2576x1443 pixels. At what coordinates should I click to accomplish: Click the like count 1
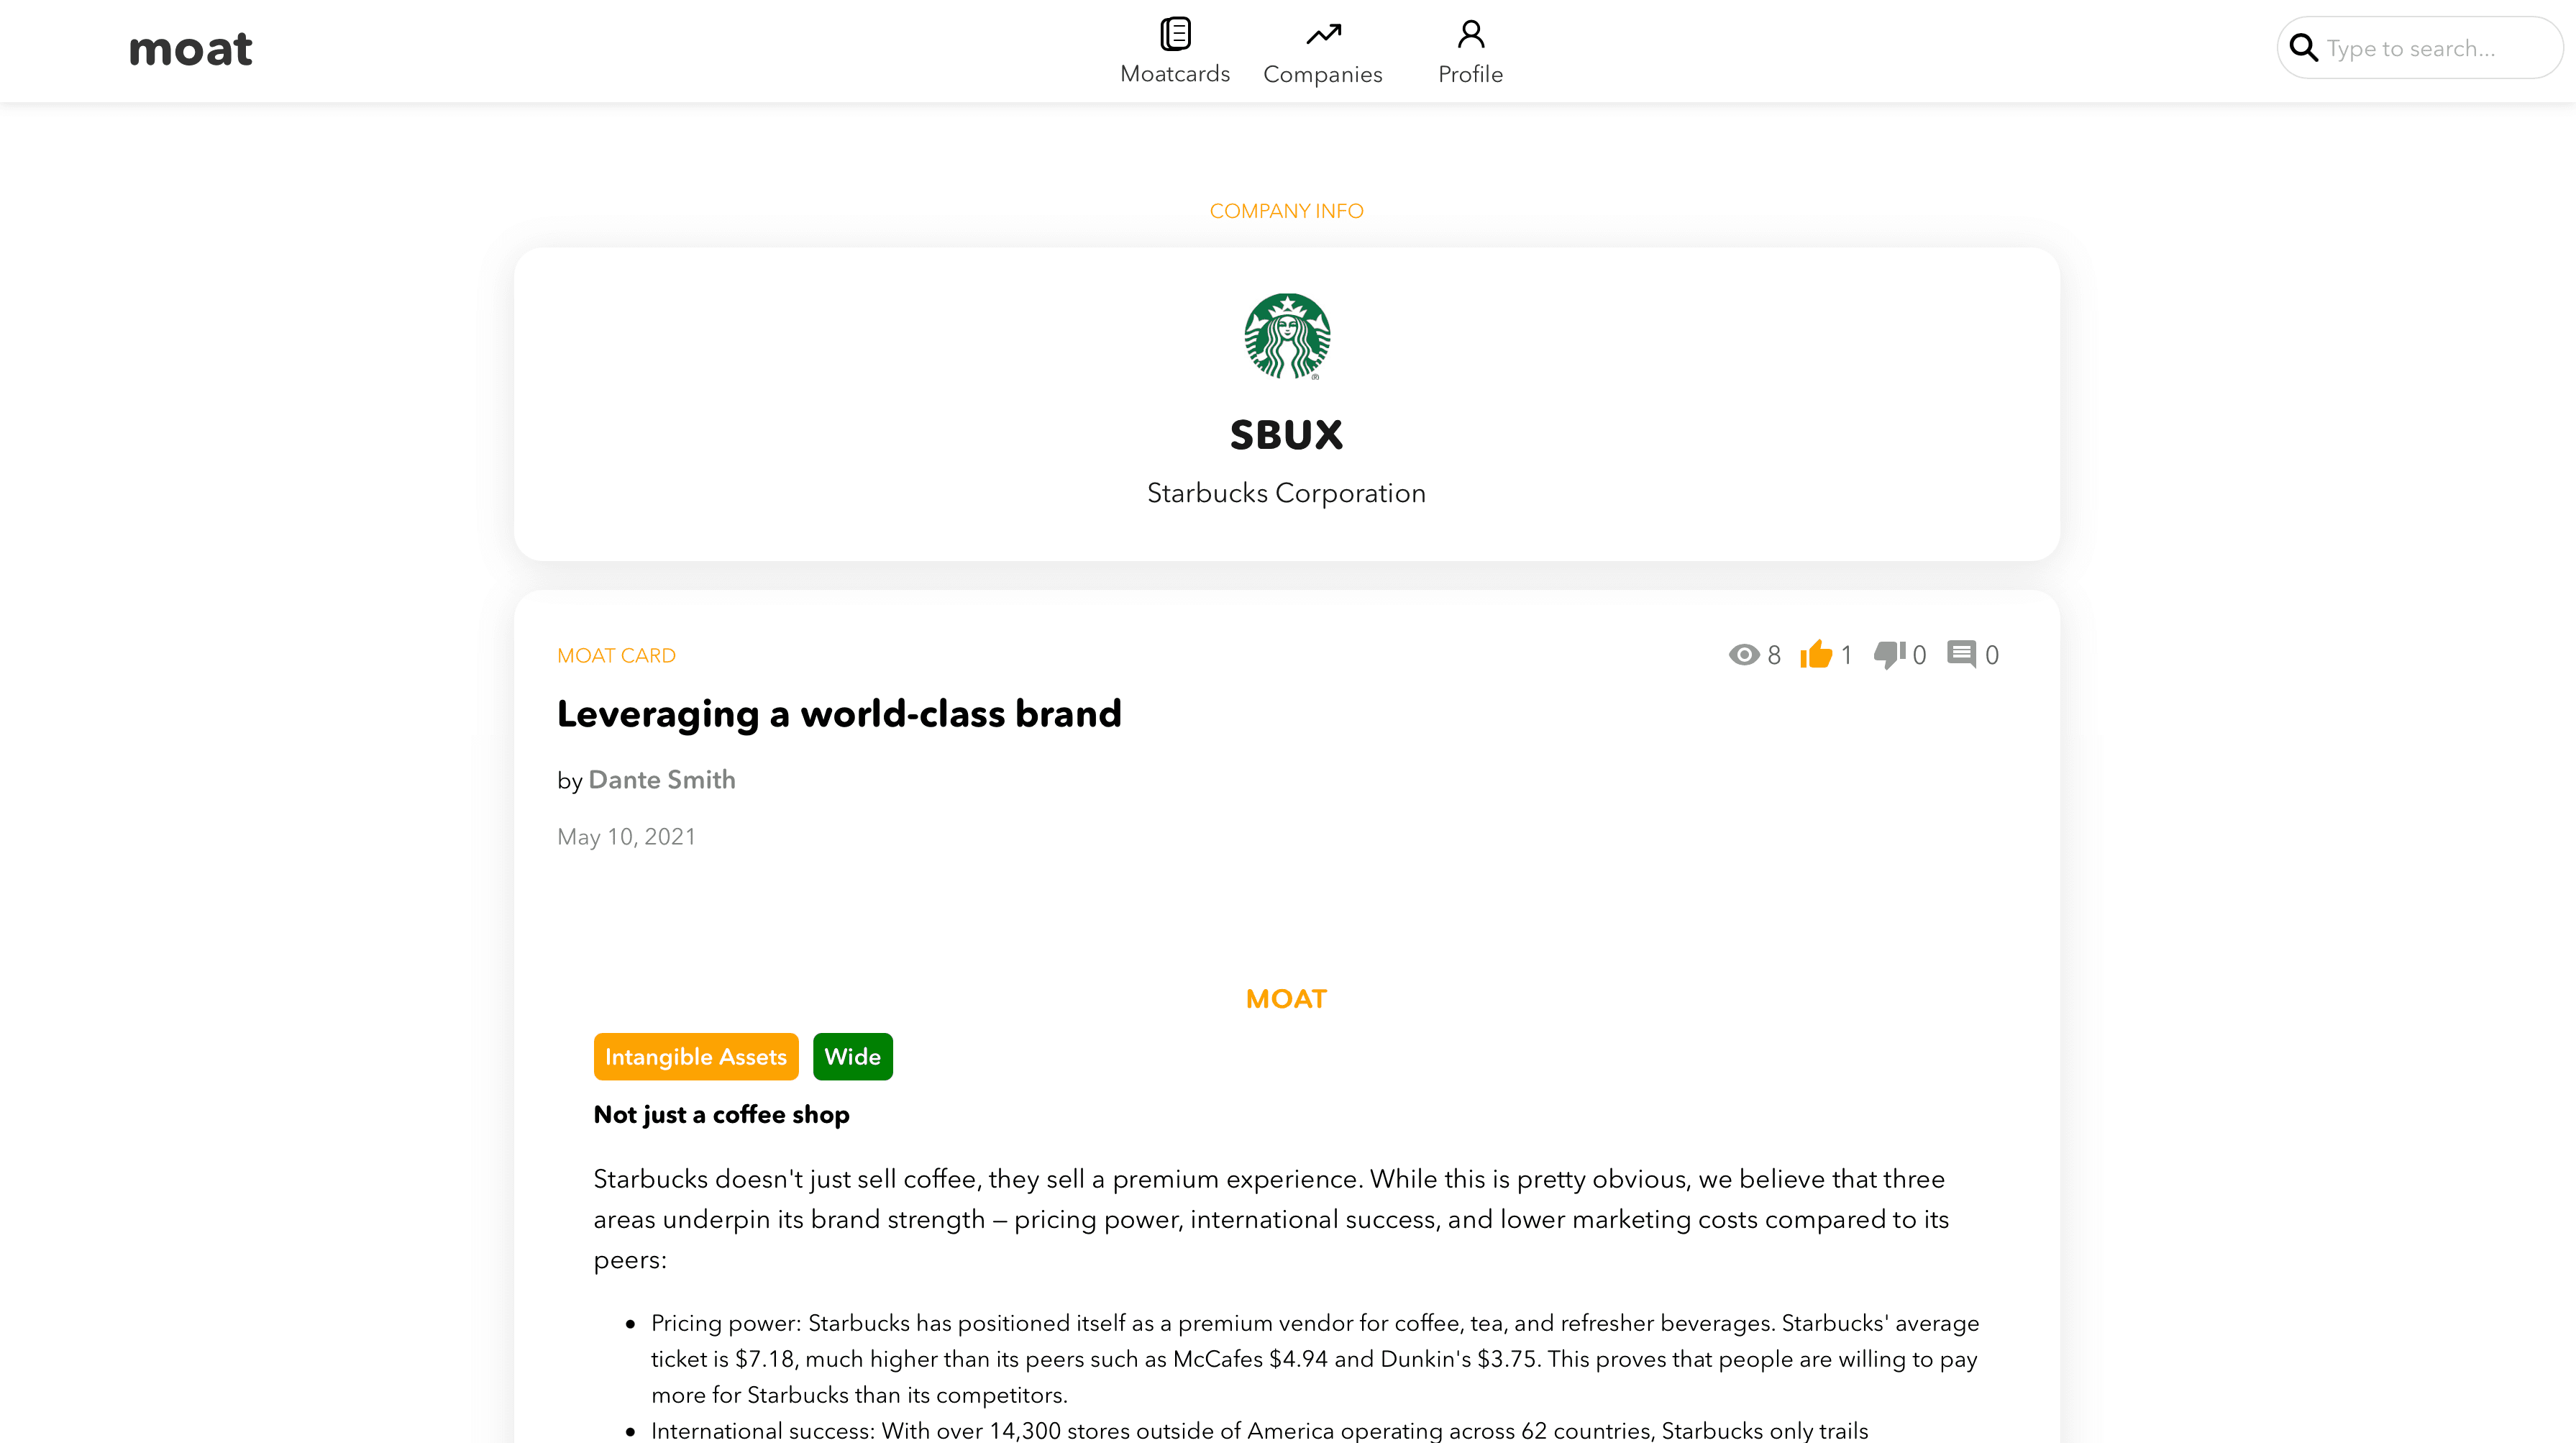coord(1846,655)
